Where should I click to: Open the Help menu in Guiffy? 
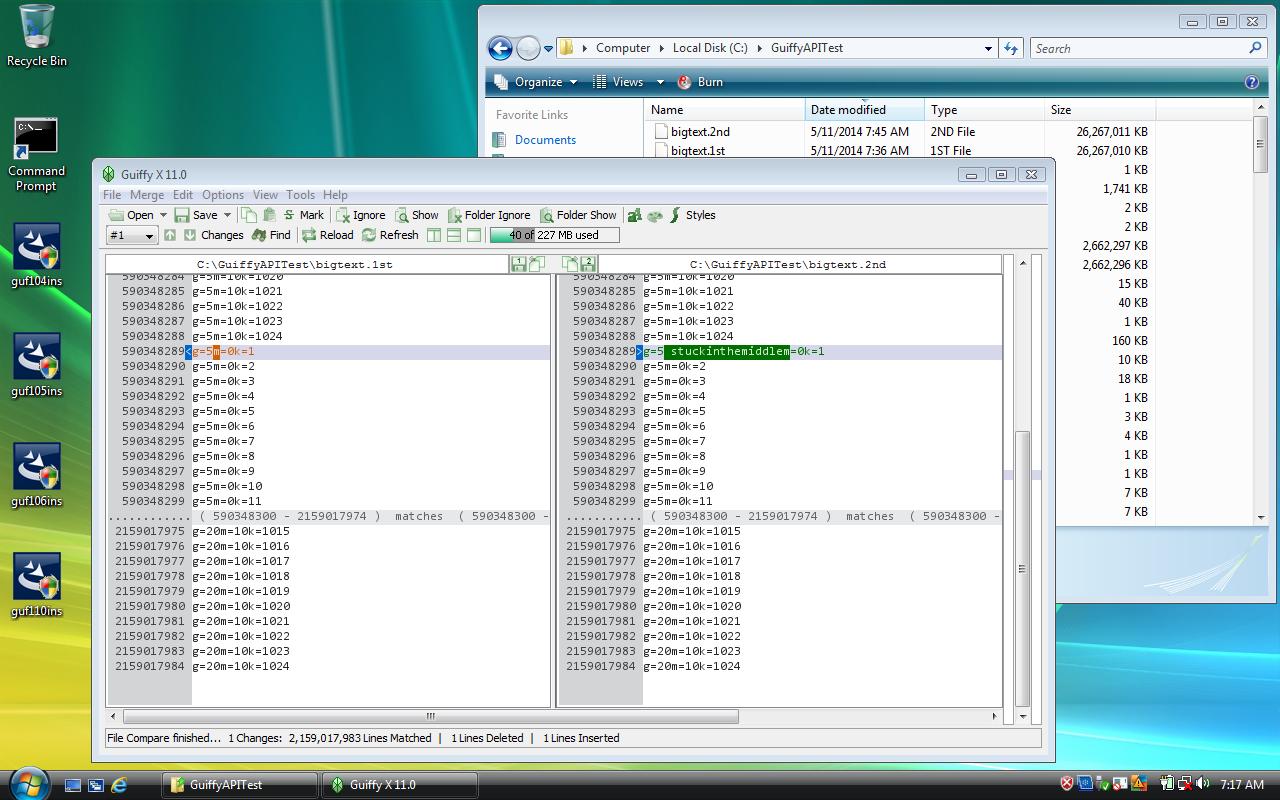[x=335, y=195]
